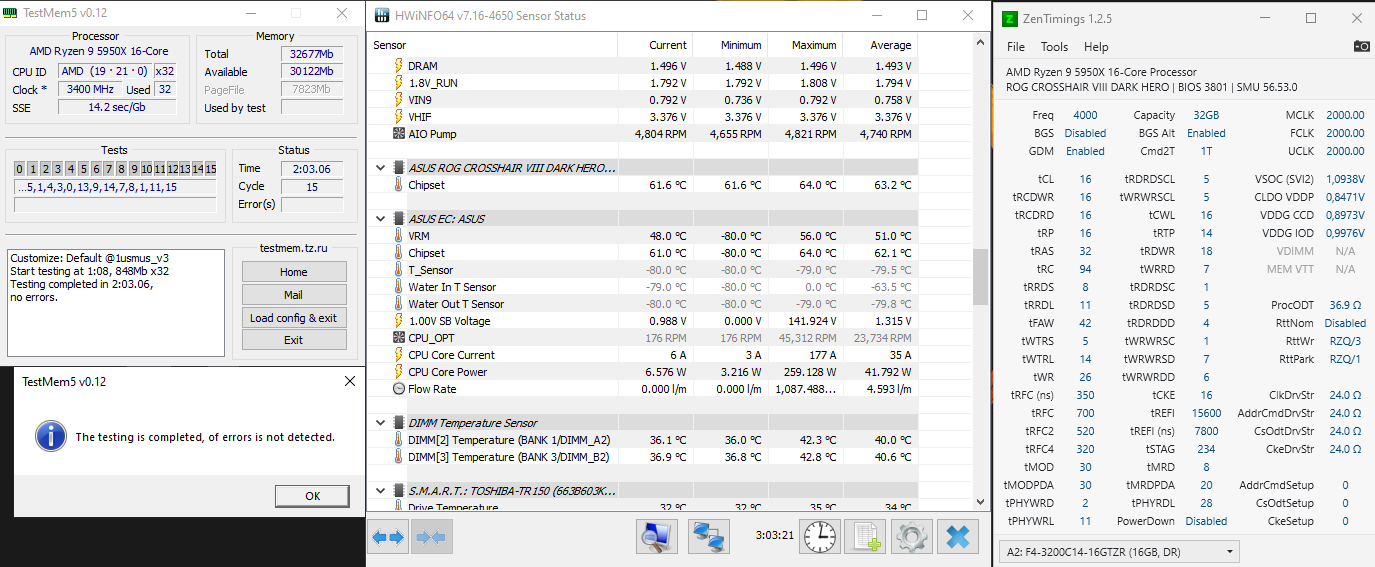
Task: Click the network computers icon in HWiNFO toolbar
Action: [709, 537]
